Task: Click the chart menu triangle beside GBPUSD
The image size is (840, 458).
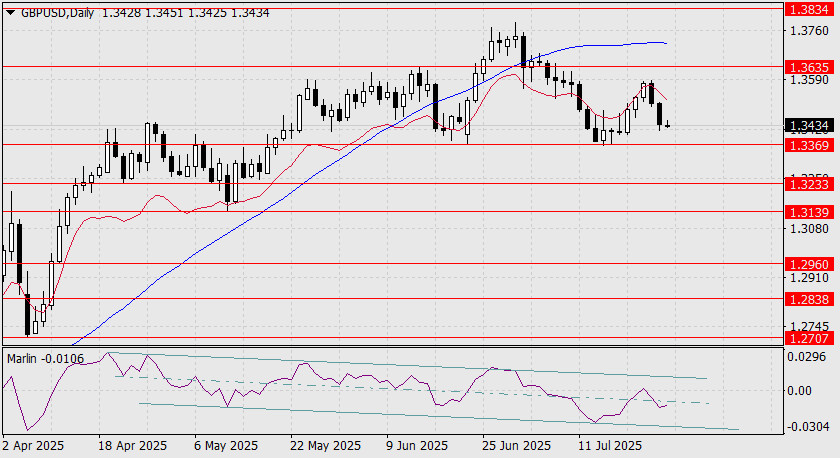Action: click(x=10, y=12)
